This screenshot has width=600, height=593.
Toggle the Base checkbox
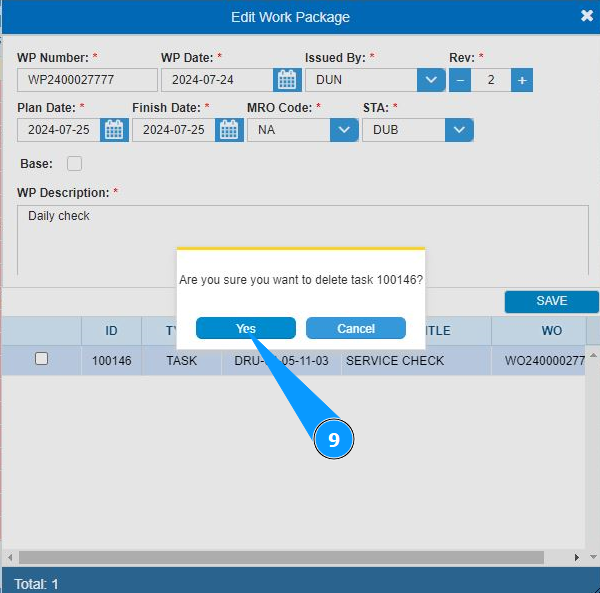tap(74, 164)
